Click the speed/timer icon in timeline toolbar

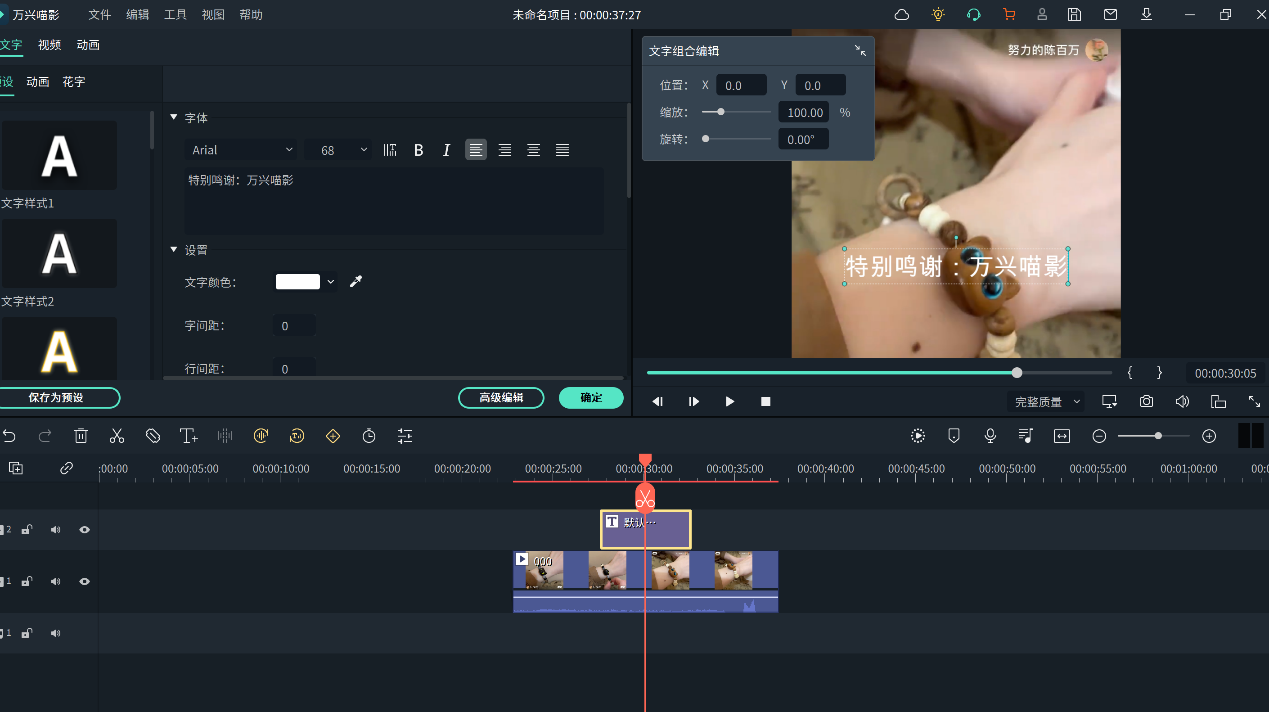(369, 435)
